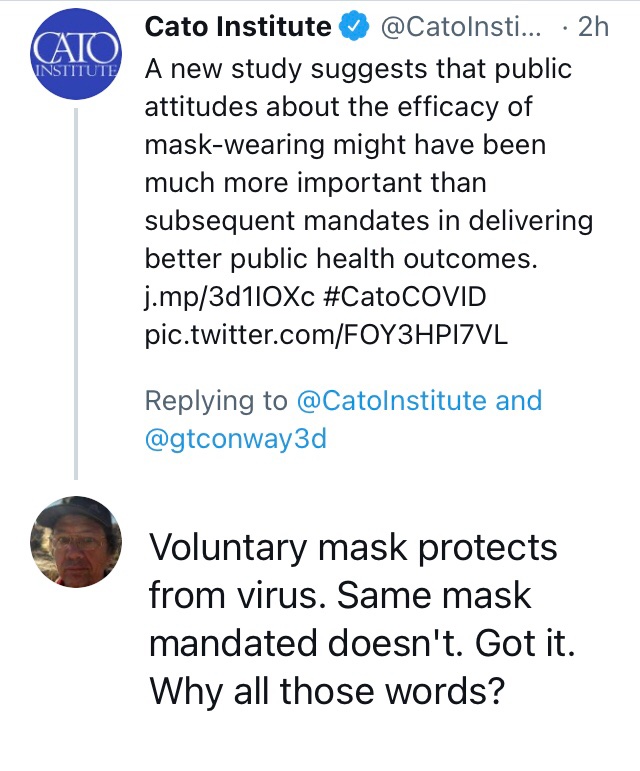Click the words "mask-wearing might have been"
The width and height of the screenshot is (640, 771).
(x=348, y=145)
